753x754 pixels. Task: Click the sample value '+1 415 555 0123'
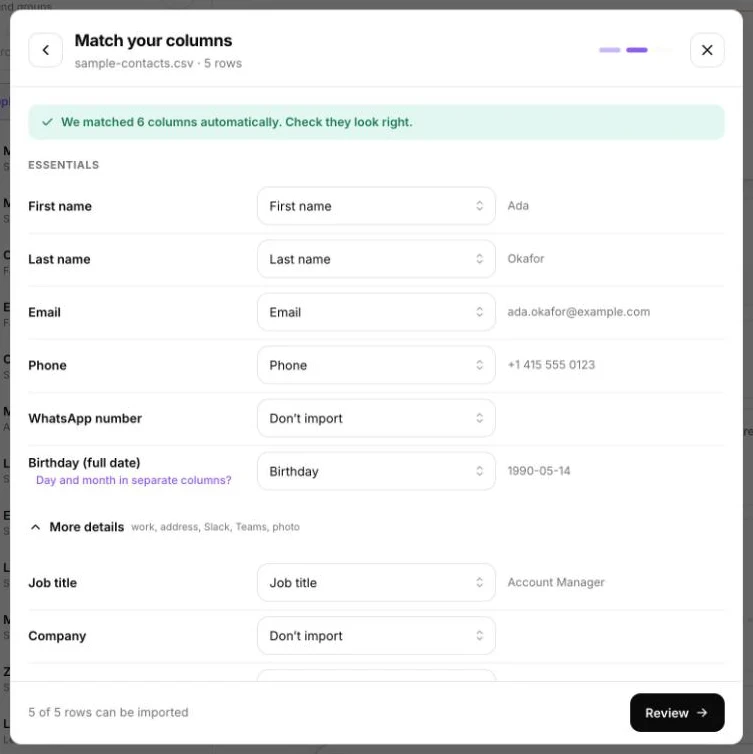[x=551, y=364]
